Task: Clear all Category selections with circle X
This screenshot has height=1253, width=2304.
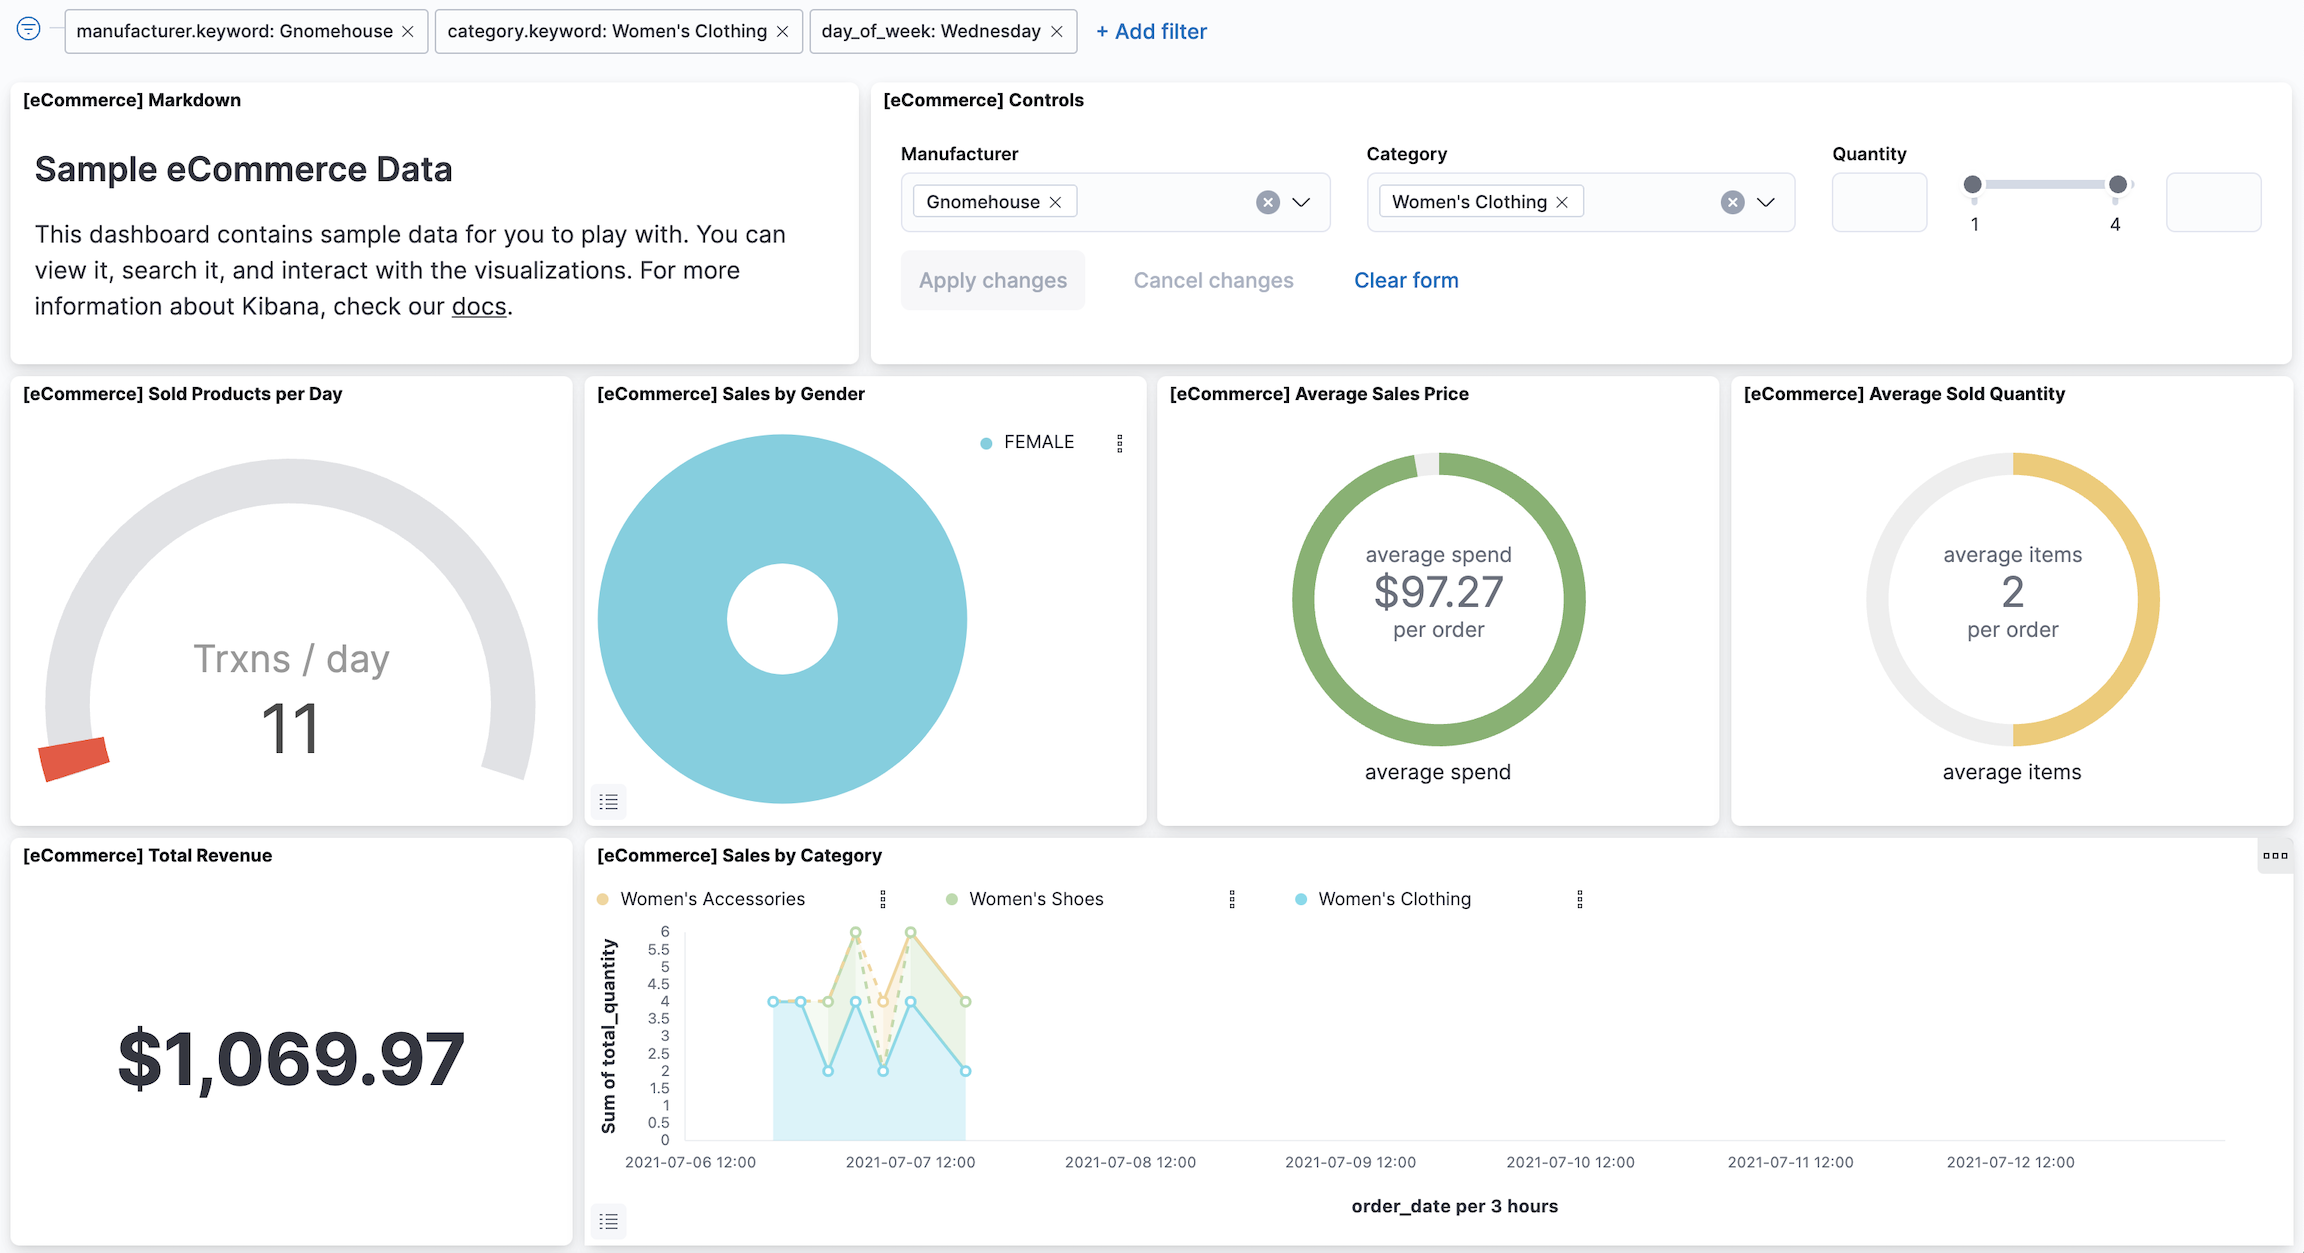Action: pyautogui.click(x=1733, y=202)
